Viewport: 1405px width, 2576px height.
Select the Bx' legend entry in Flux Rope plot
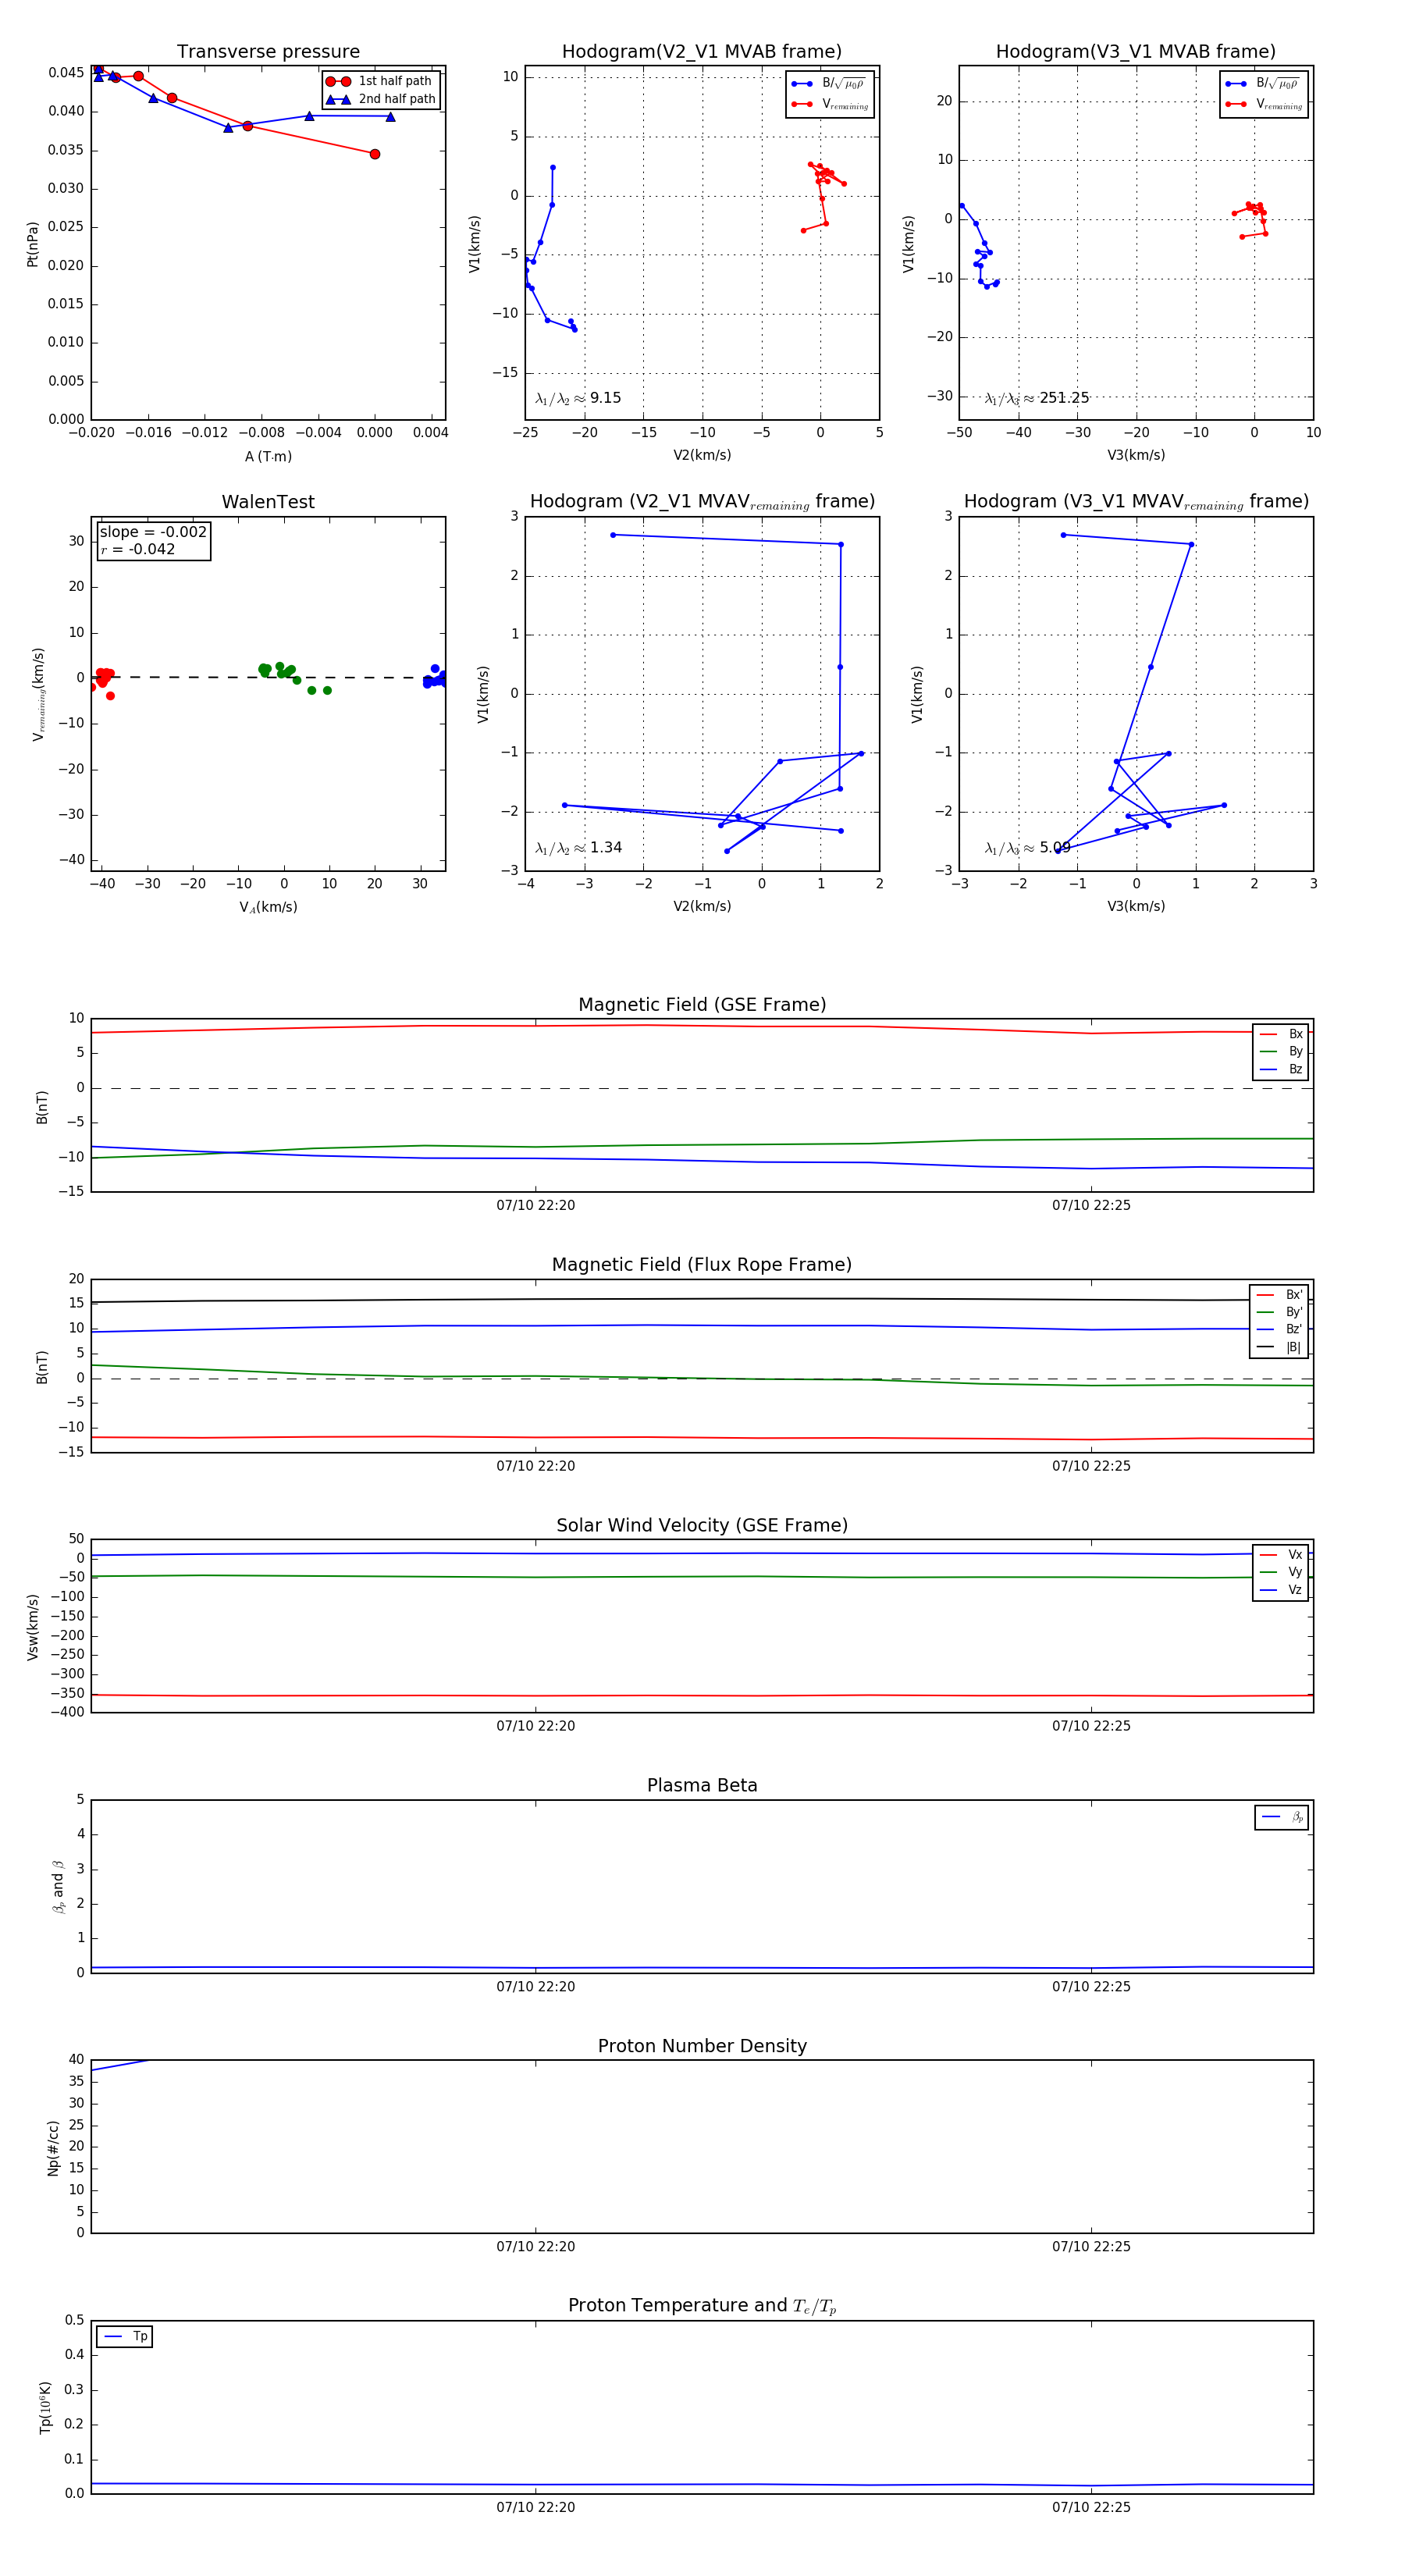click(1279, 1294)
